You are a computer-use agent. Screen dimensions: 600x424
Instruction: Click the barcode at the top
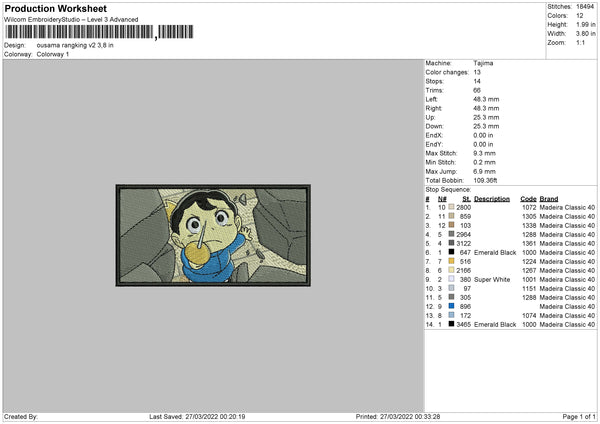(x=99, y=32)
